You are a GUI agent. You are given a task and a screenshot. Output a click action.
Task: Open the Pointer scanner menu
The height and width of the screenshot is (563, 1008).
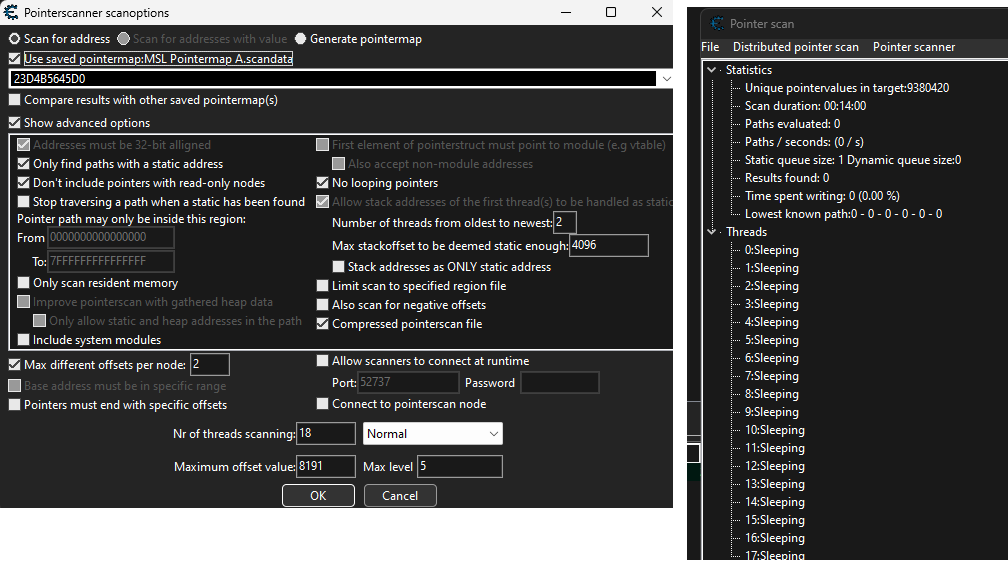(913, 47)
